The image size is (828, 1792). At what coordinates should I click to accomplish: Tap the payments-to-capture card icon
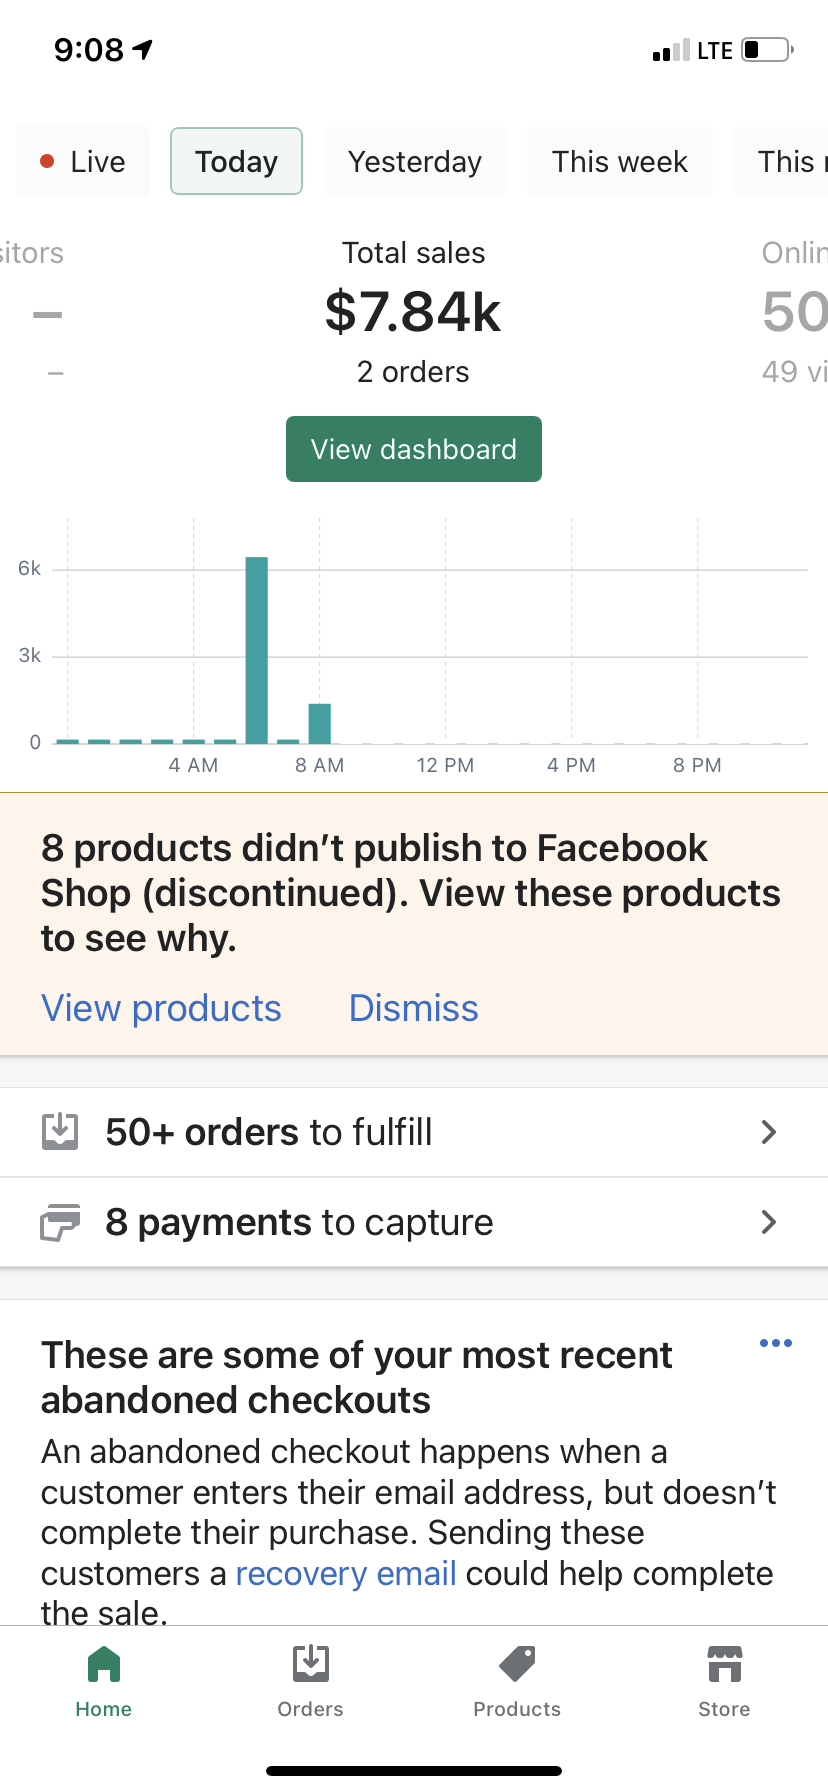coord(60,1222)
